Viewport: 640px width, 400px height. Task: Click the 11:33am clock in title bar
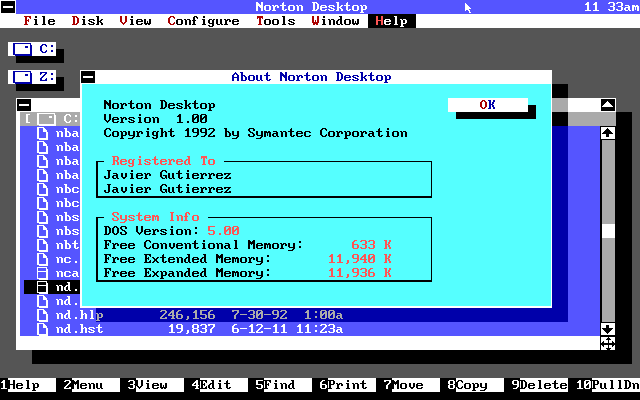point(611,7)
